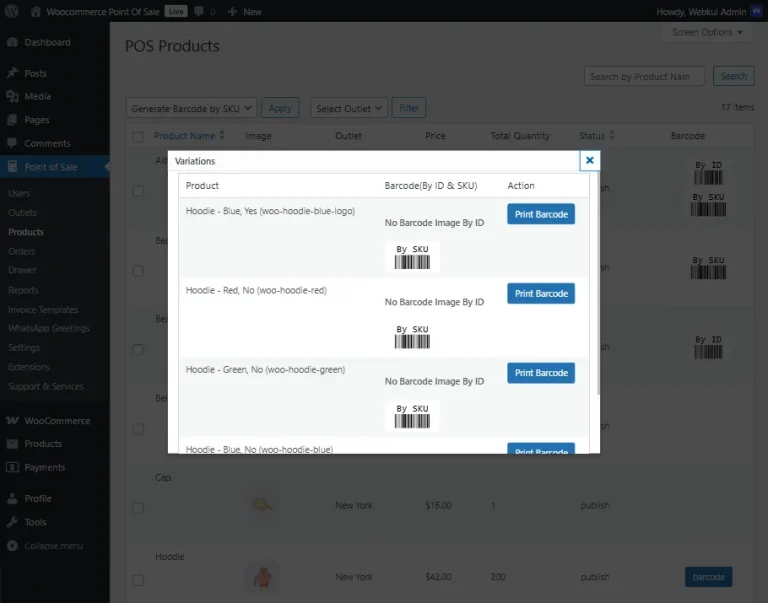Image resolution: width=768 pixels, height=603 pixels.
Task: Expand the Screen Options panel
Action: [x=709, y=32]
